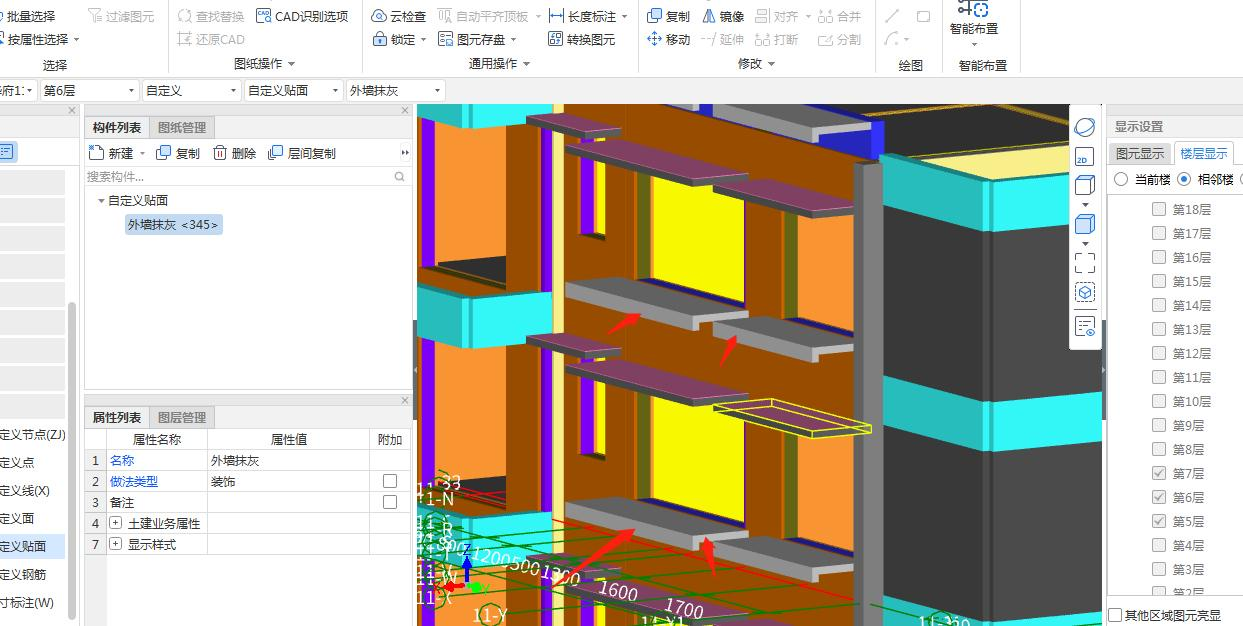The width and height of the screenshot is (1243, 626).
Task: Click the 搜索构件 search field
Action: click(x=238, y=176)
